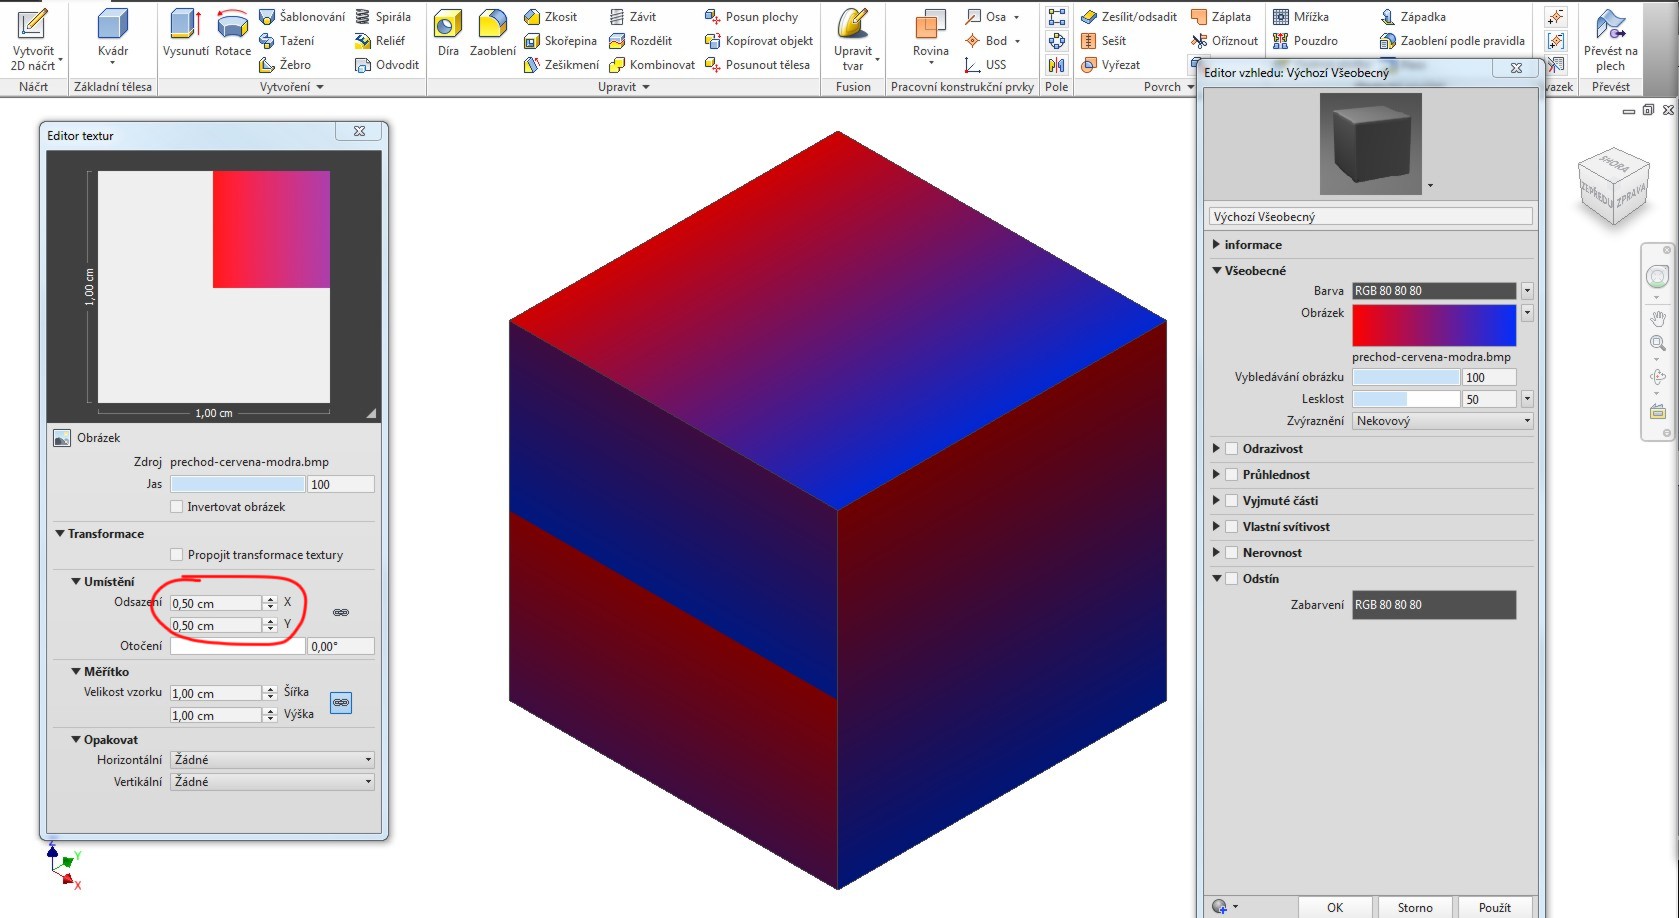Activate Posunout tělesa tool
The width and height of the screenshot is (1679, 918).
(x=757, y=65)
